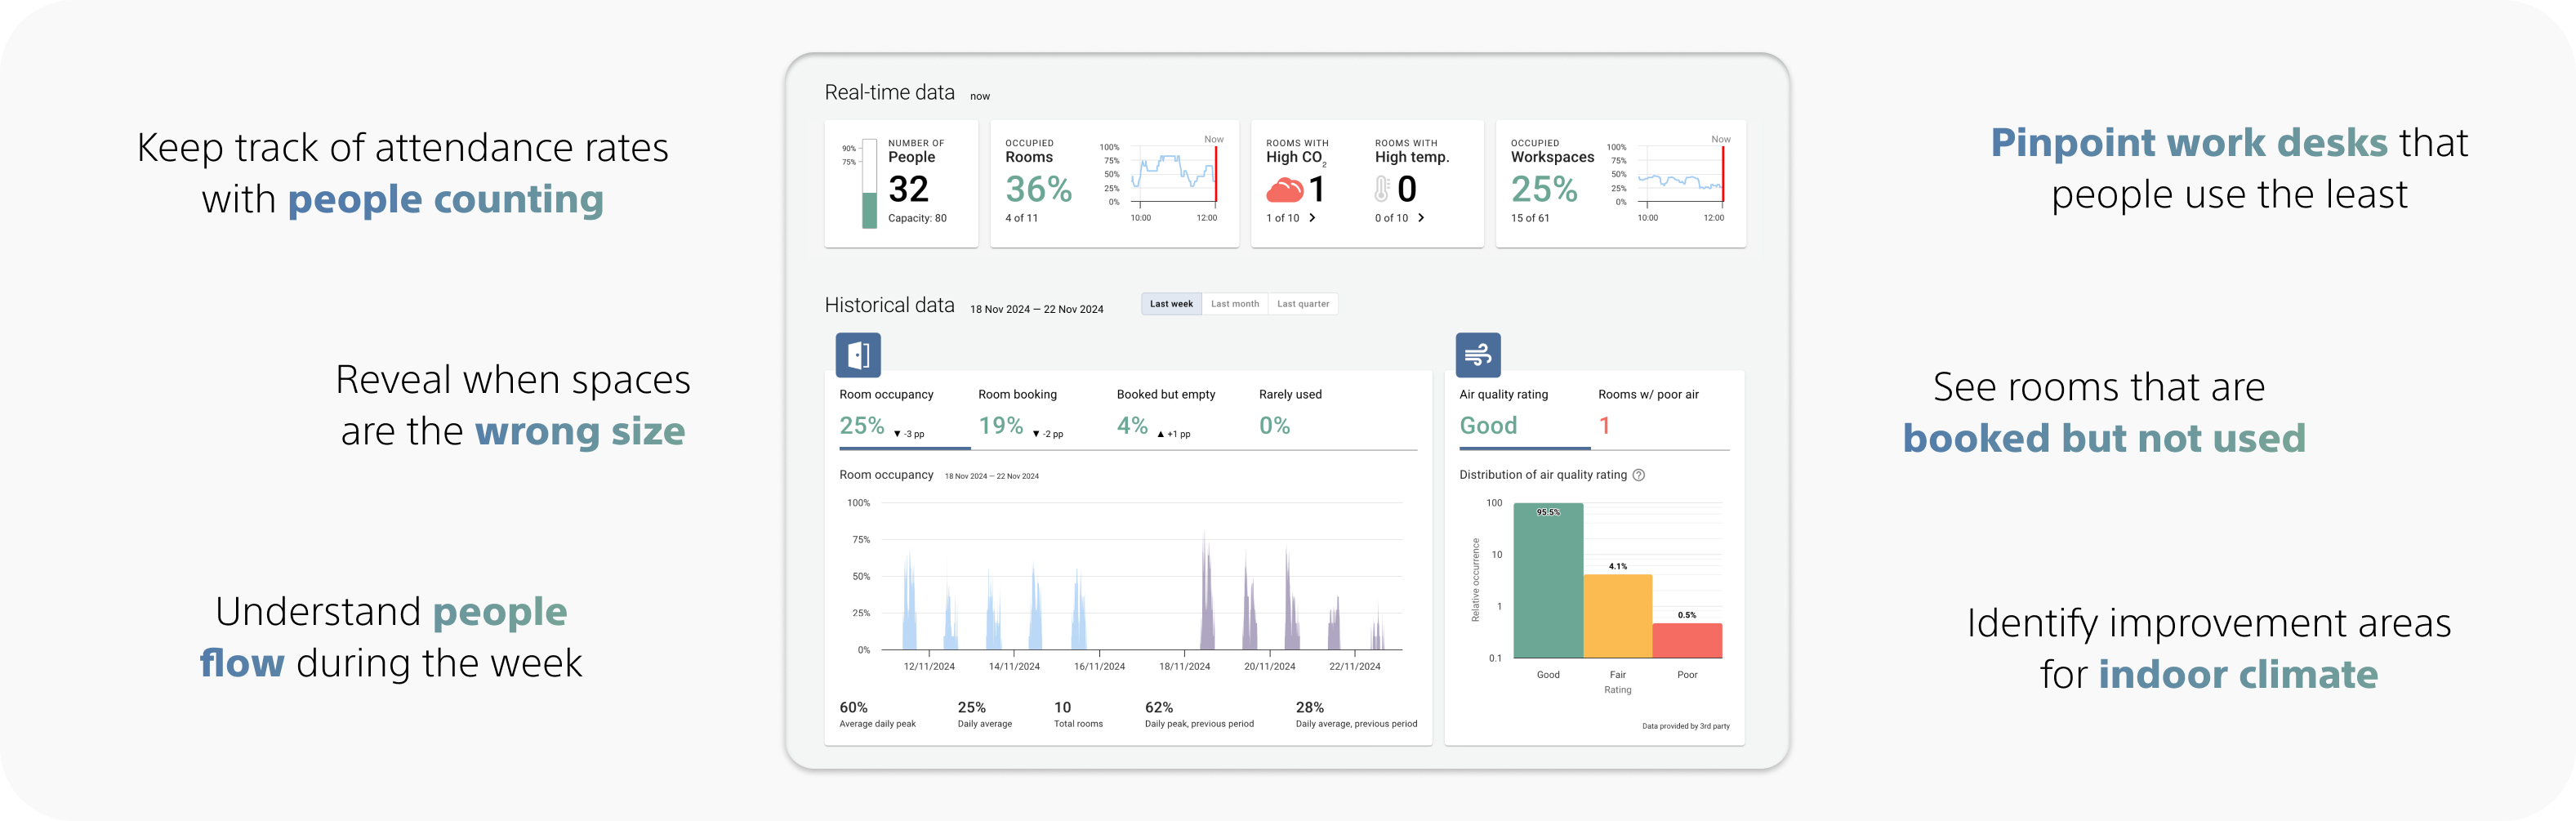Open the air quality distribution help icon
Viewport: 2576px width, 821px height.
1639,475
